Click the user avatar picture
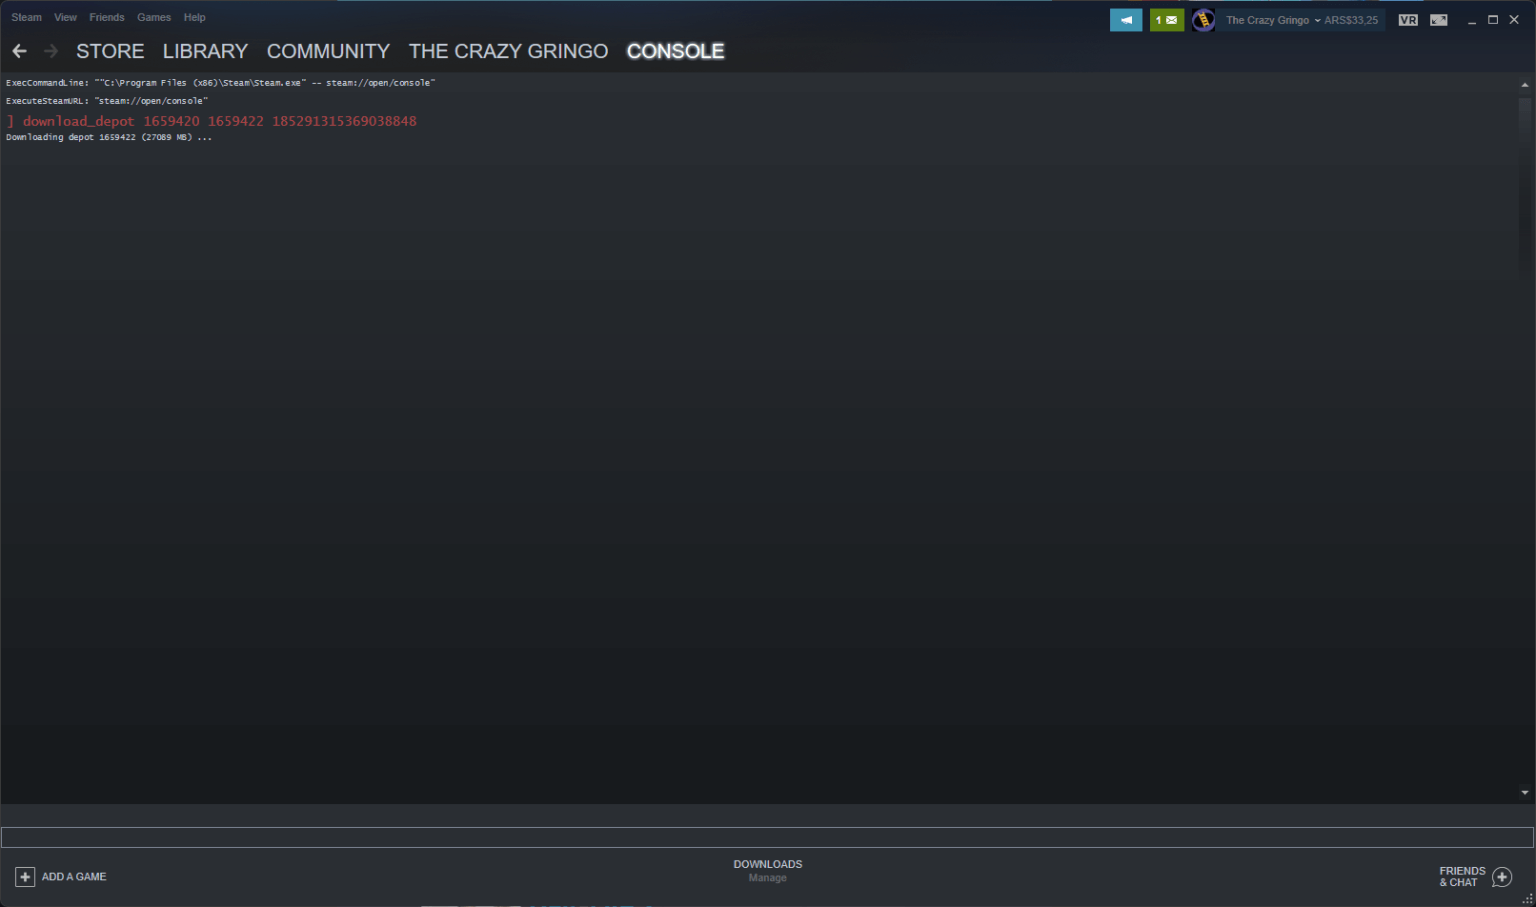 pos(1203,20)
